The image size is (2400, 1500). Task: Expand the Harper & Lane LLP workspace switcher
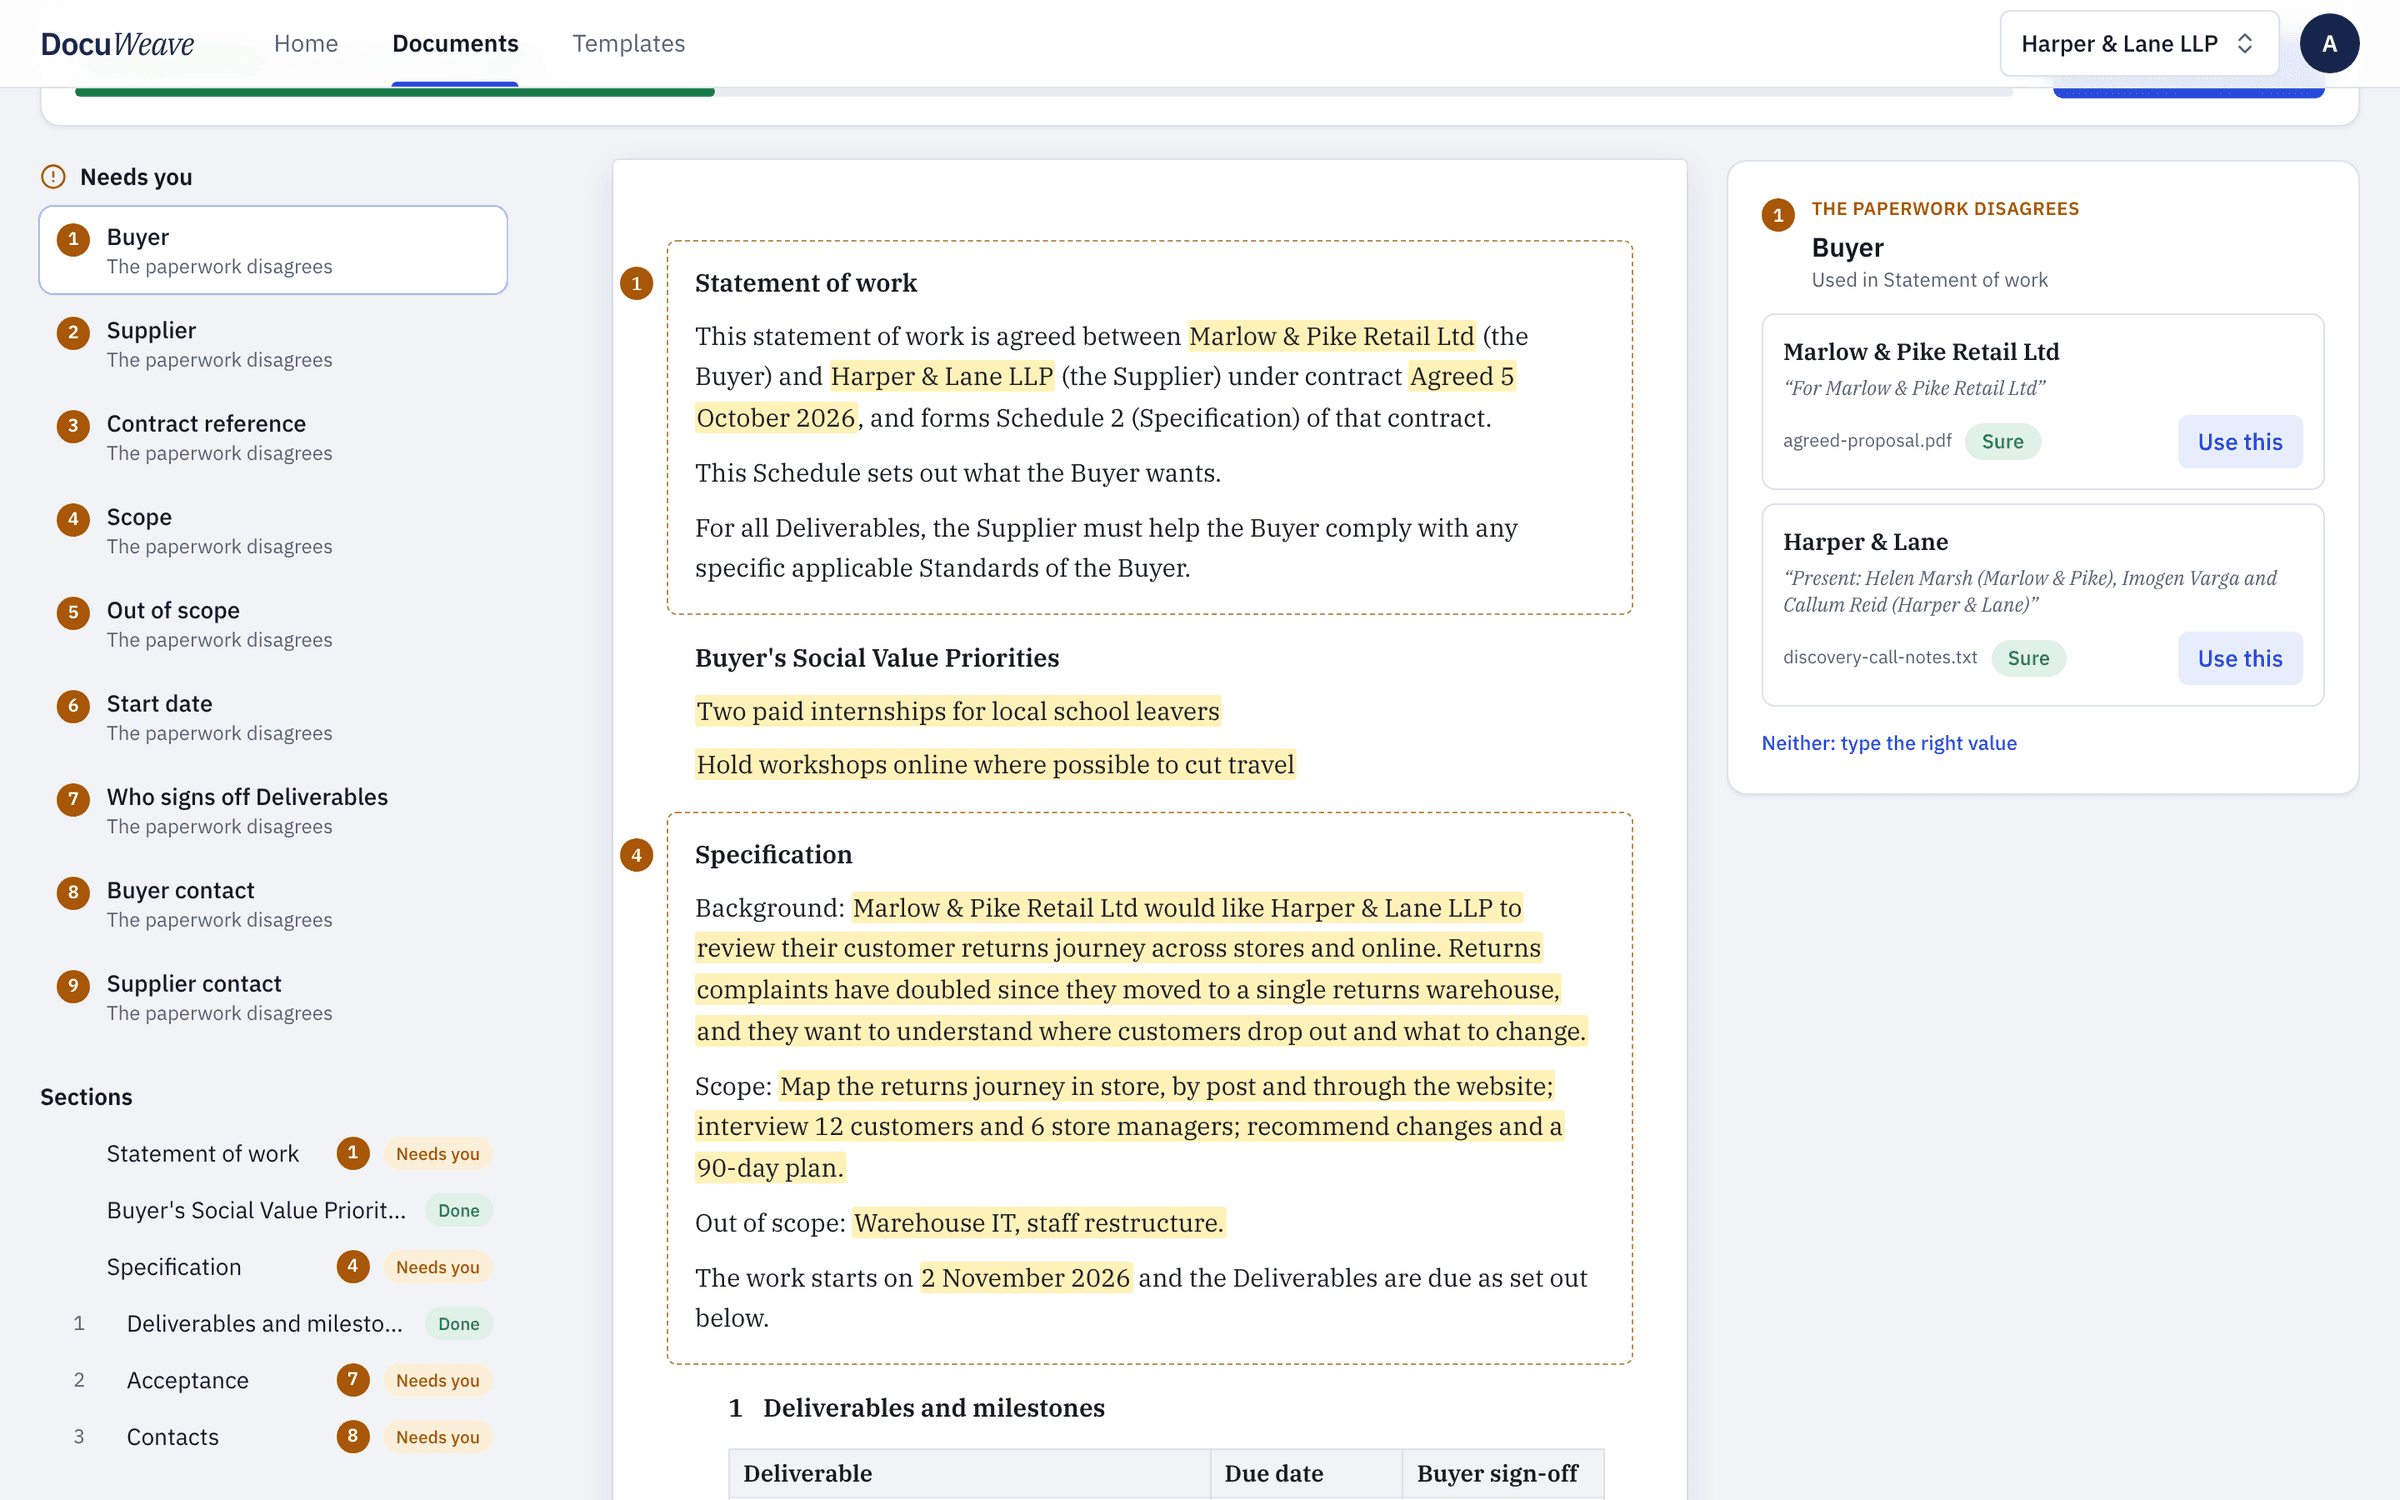2139,43
